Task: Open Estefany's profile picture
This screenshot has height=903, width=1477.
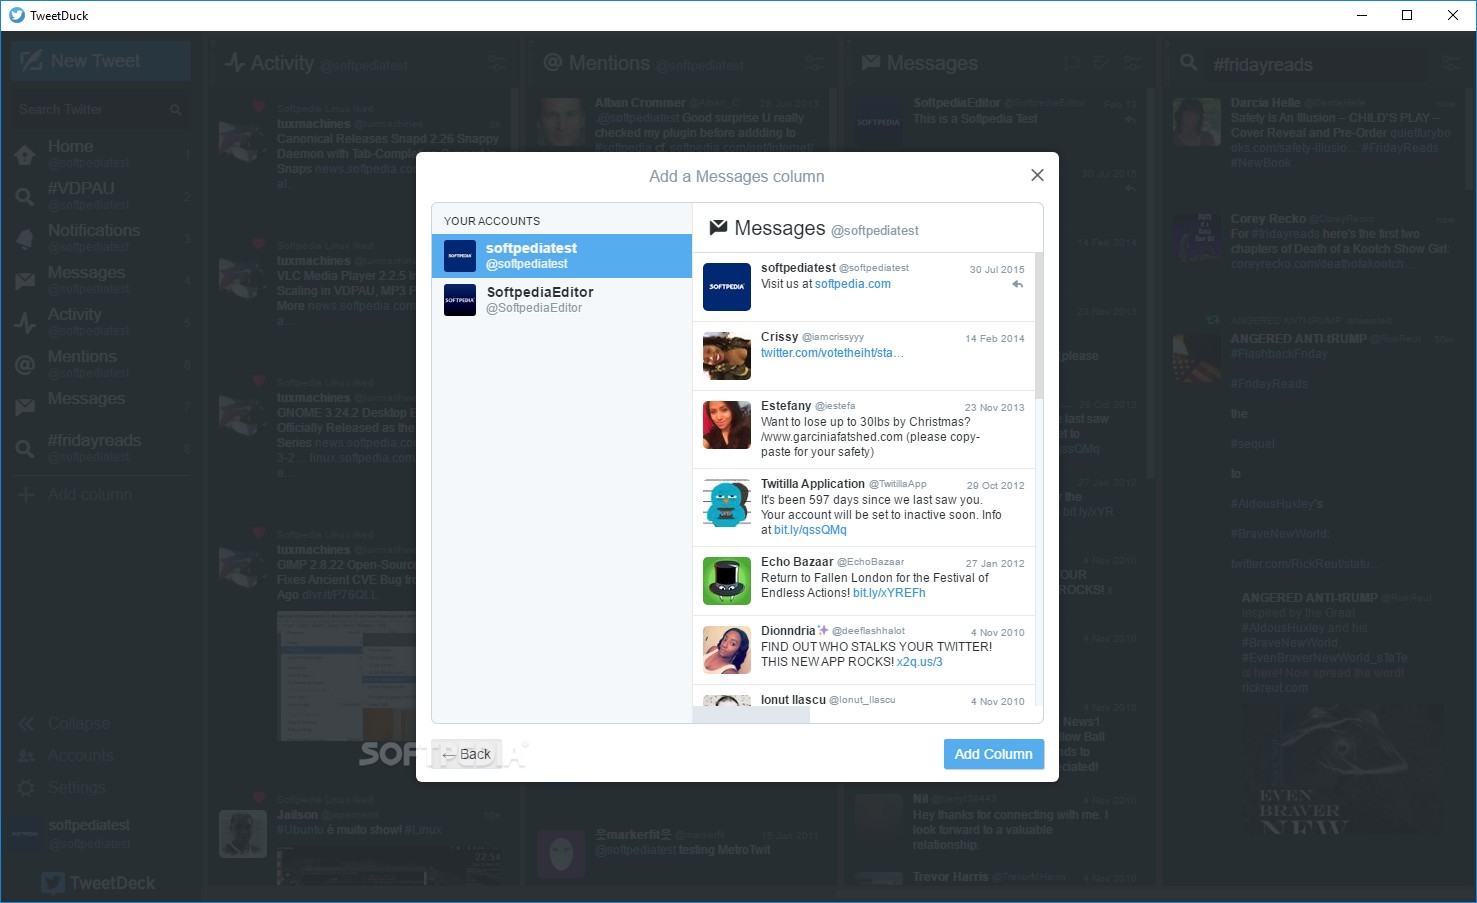Action: pos(727,425)
